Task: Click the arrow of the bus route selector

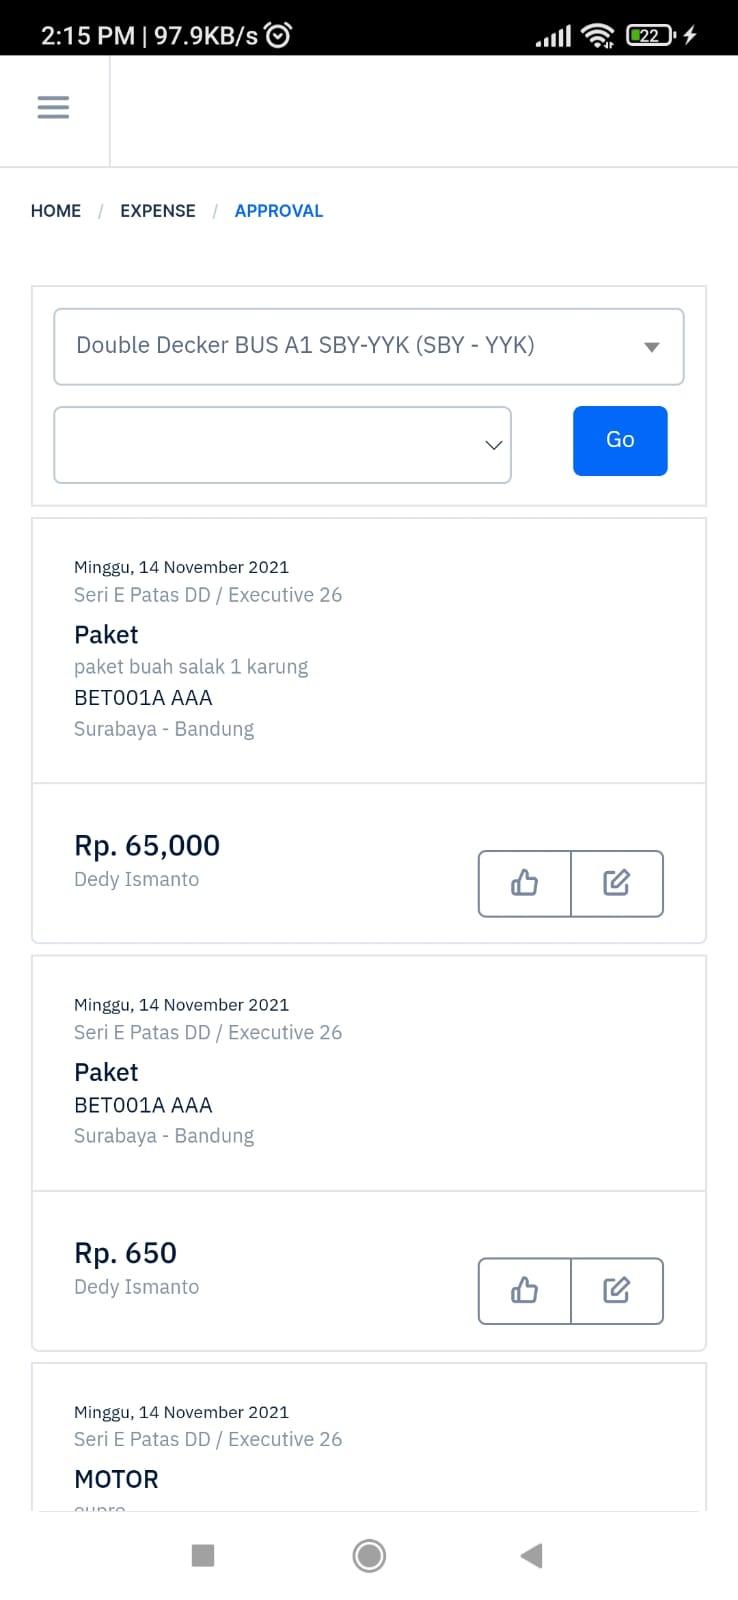Action: 652,347
